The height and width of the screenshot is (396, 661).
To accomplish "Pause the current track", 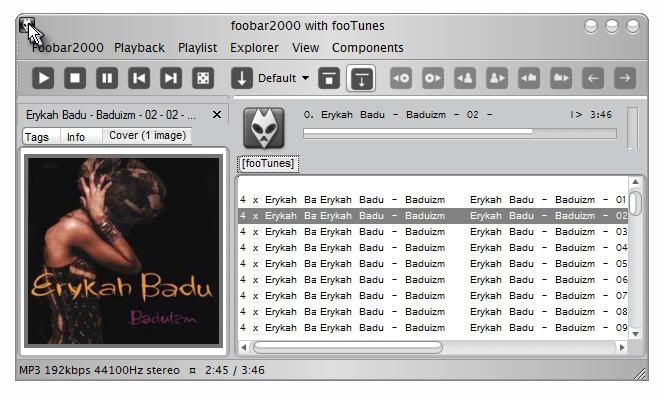I will 107,78.
